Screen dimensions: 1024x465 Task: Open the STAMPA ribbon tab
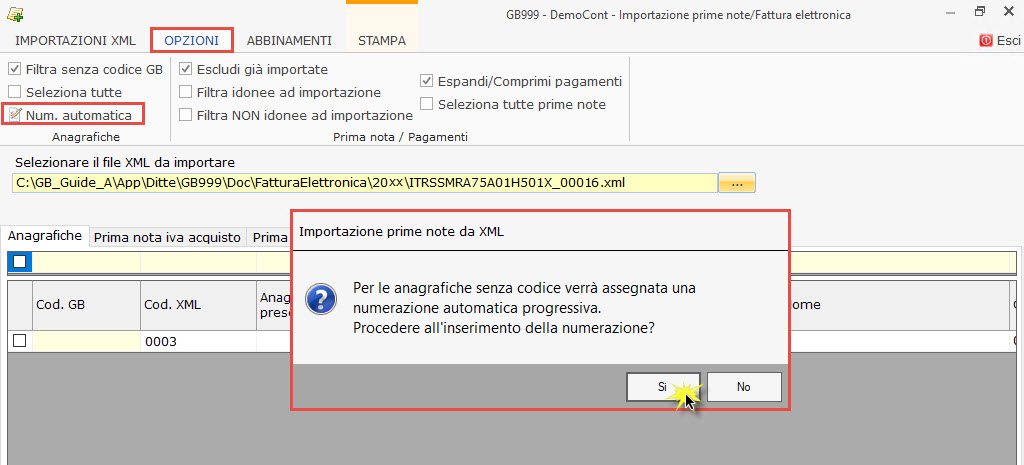[382, 41]
